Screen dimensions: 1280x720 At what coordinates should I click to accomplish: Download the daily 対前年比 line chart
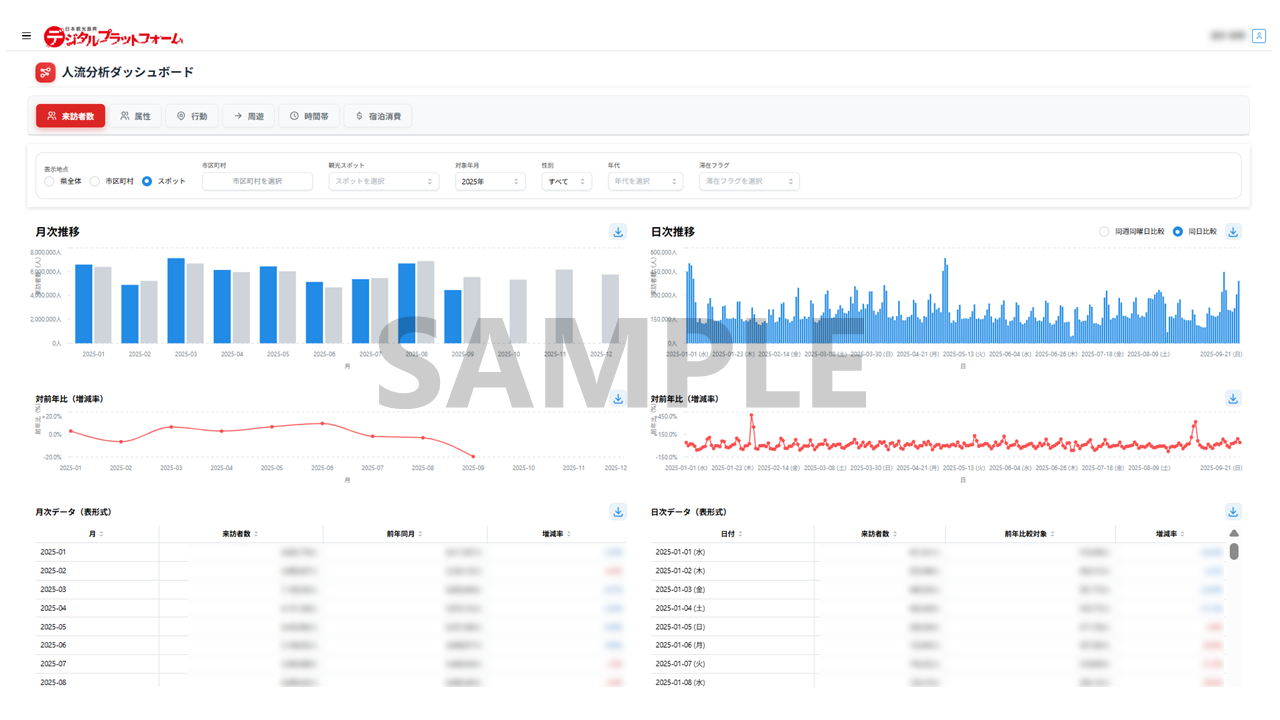click(x=1233, y=399)
